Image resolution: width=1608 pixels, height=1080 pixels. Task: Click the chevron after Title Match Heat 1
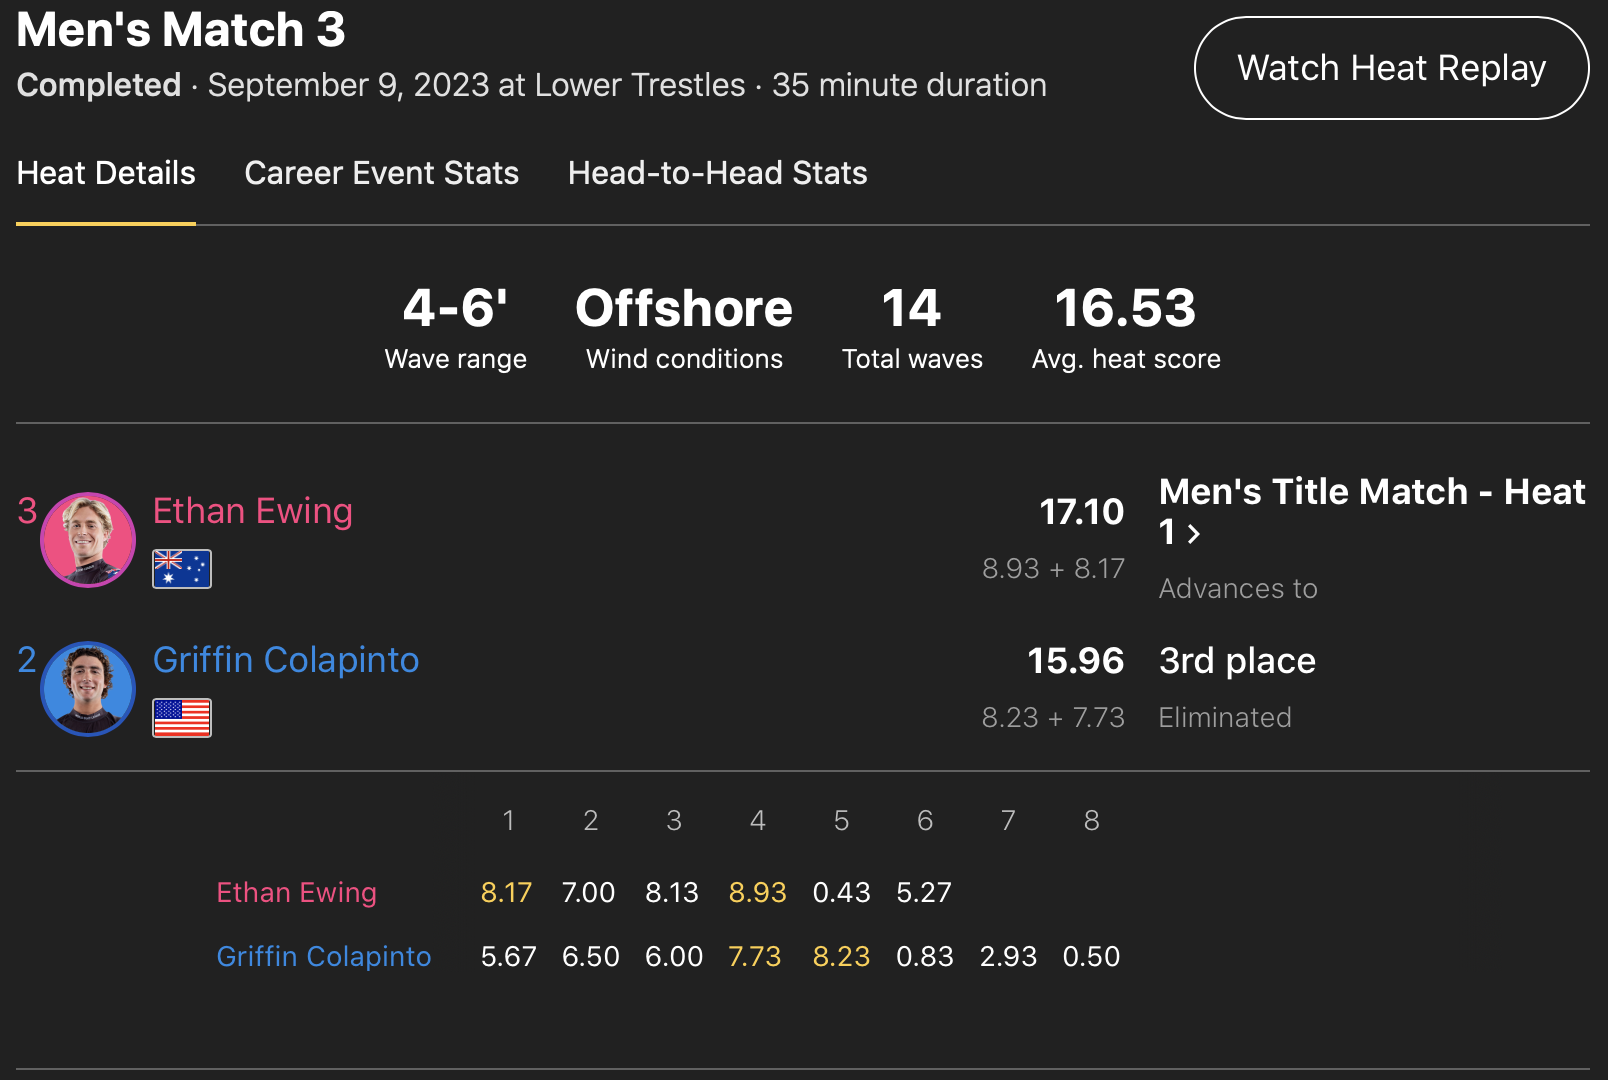[x=1193, y=534]
